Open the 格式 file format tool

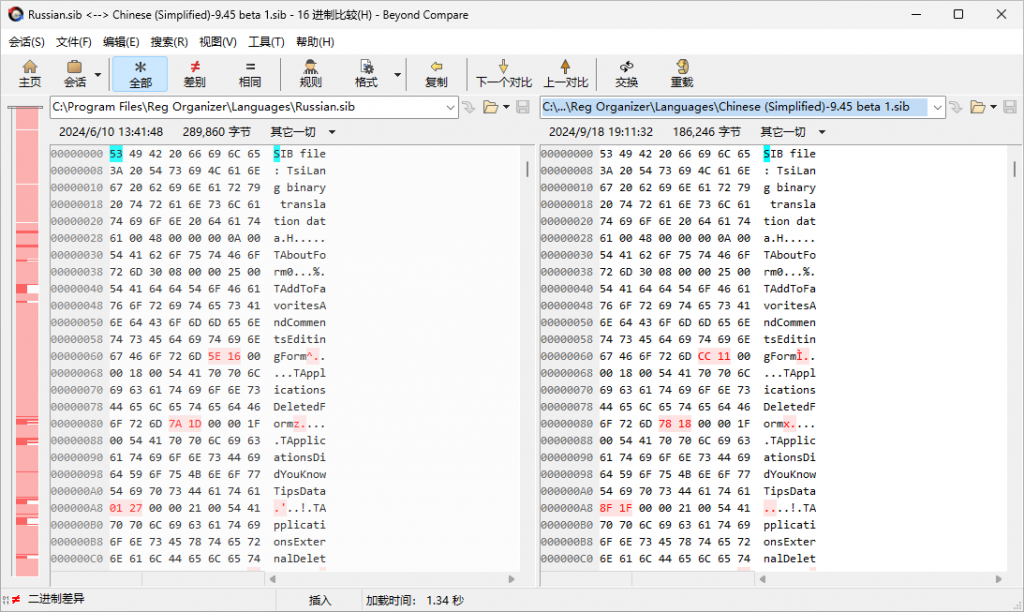[x=366, y=74]
